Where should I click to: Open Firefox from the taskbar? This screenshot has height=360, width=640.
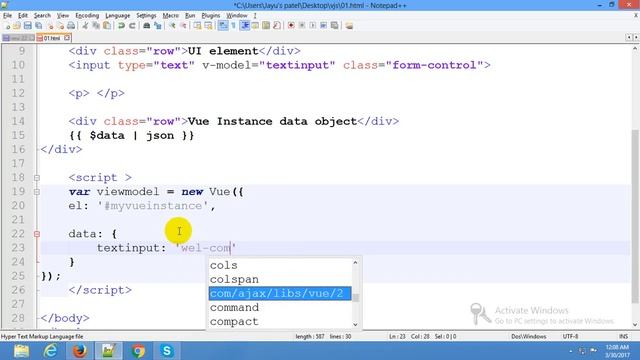(x=80, y=351)
